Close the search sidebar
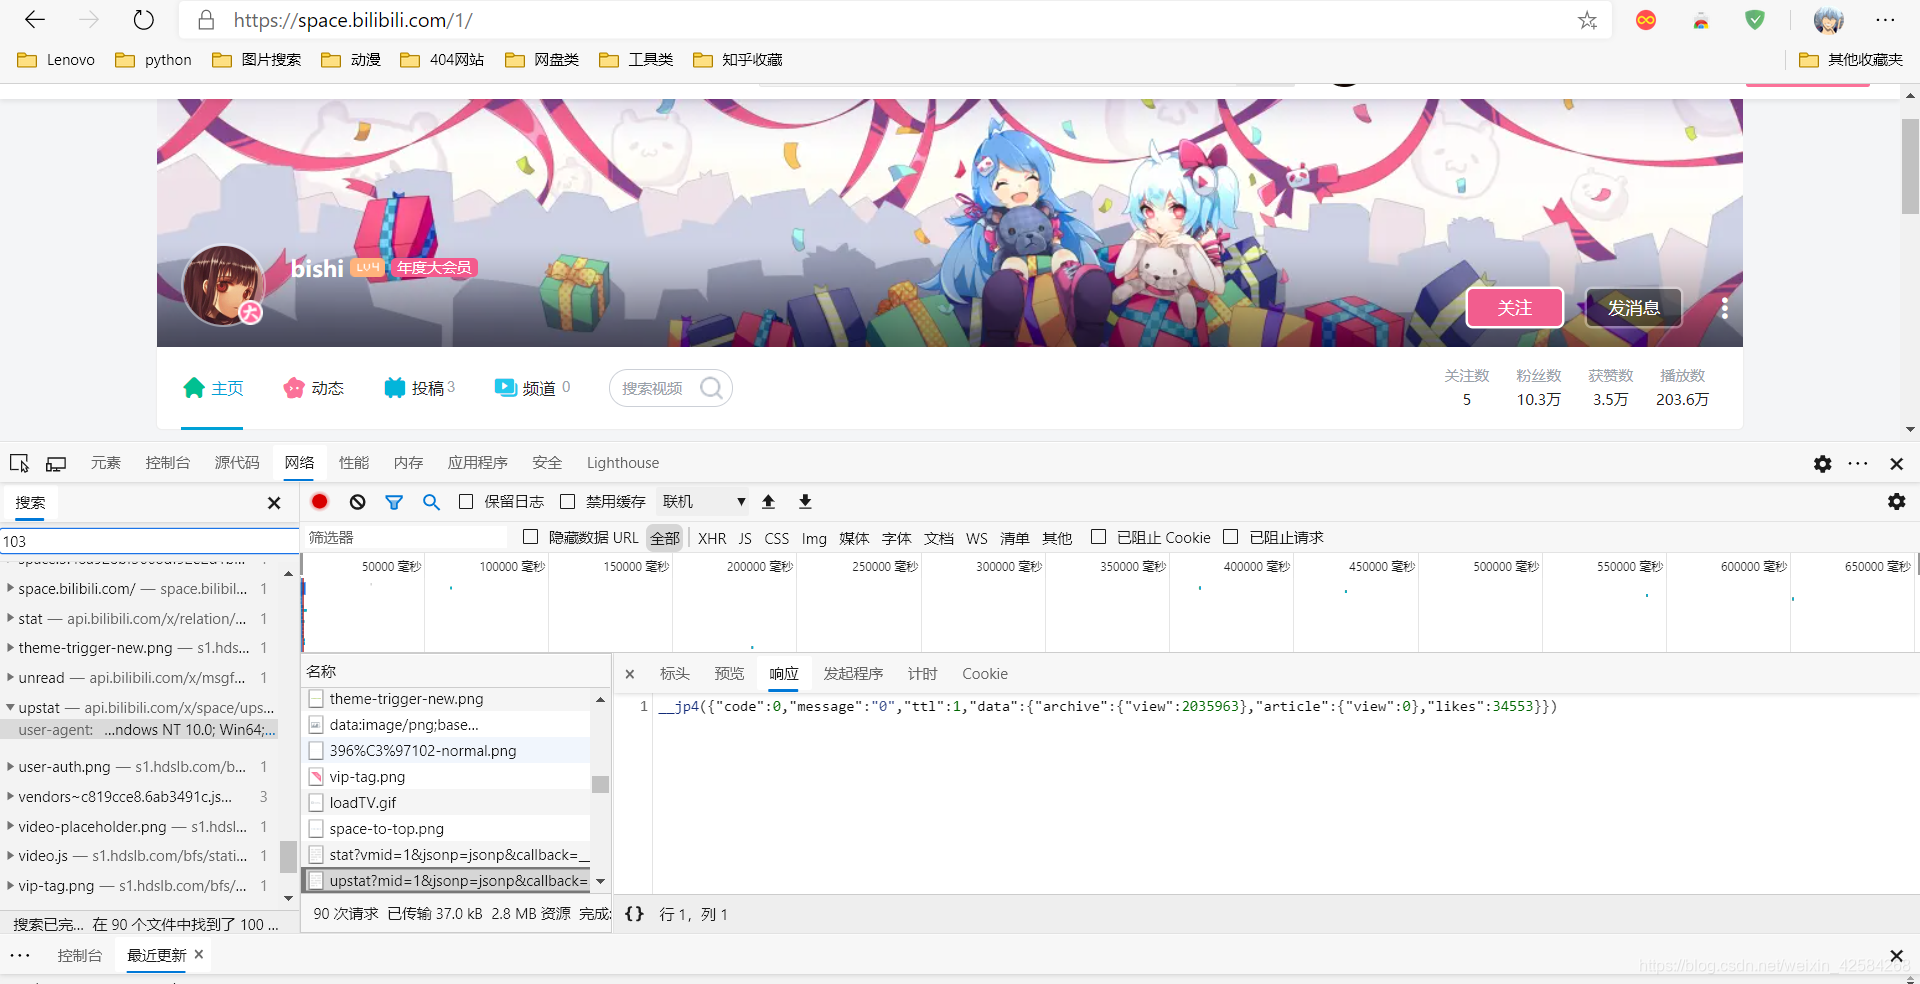The width and height of the screenshot is (1920, 984). point(274,503)
